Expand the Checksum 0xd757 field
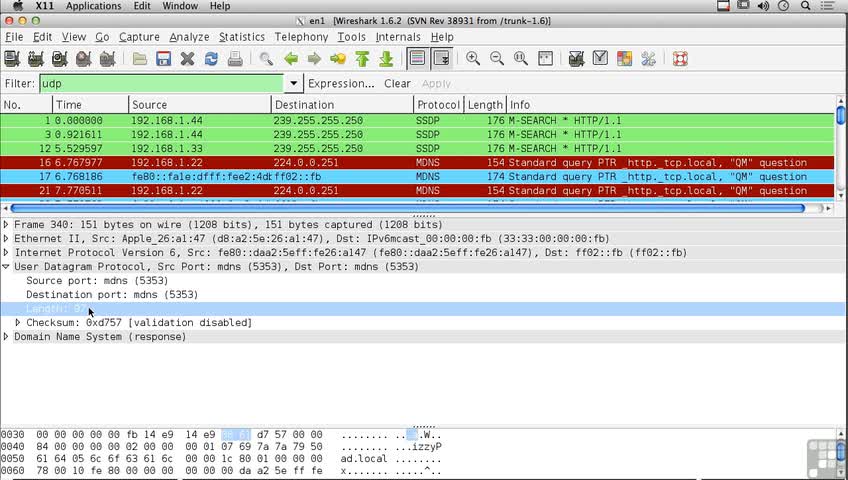The width and height of the screenshot is (848, 480). (18, 323)
